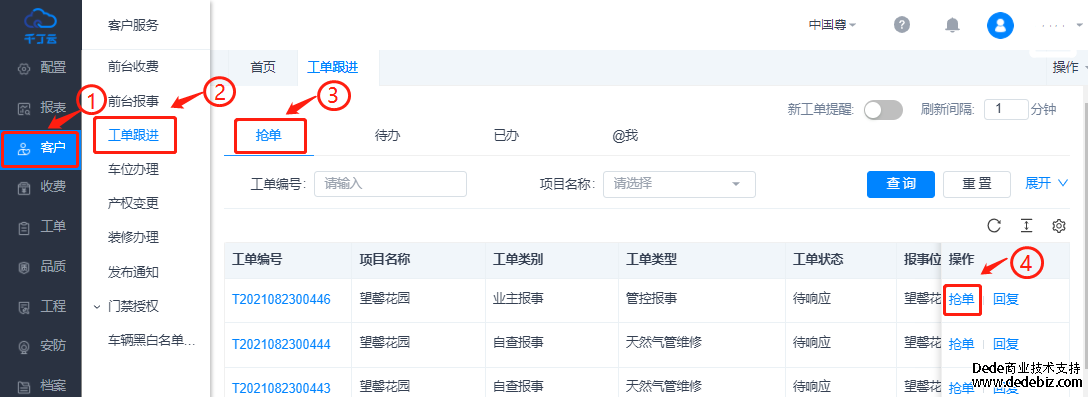
Task: Open the 安防 security section
Action: [41, 346]
